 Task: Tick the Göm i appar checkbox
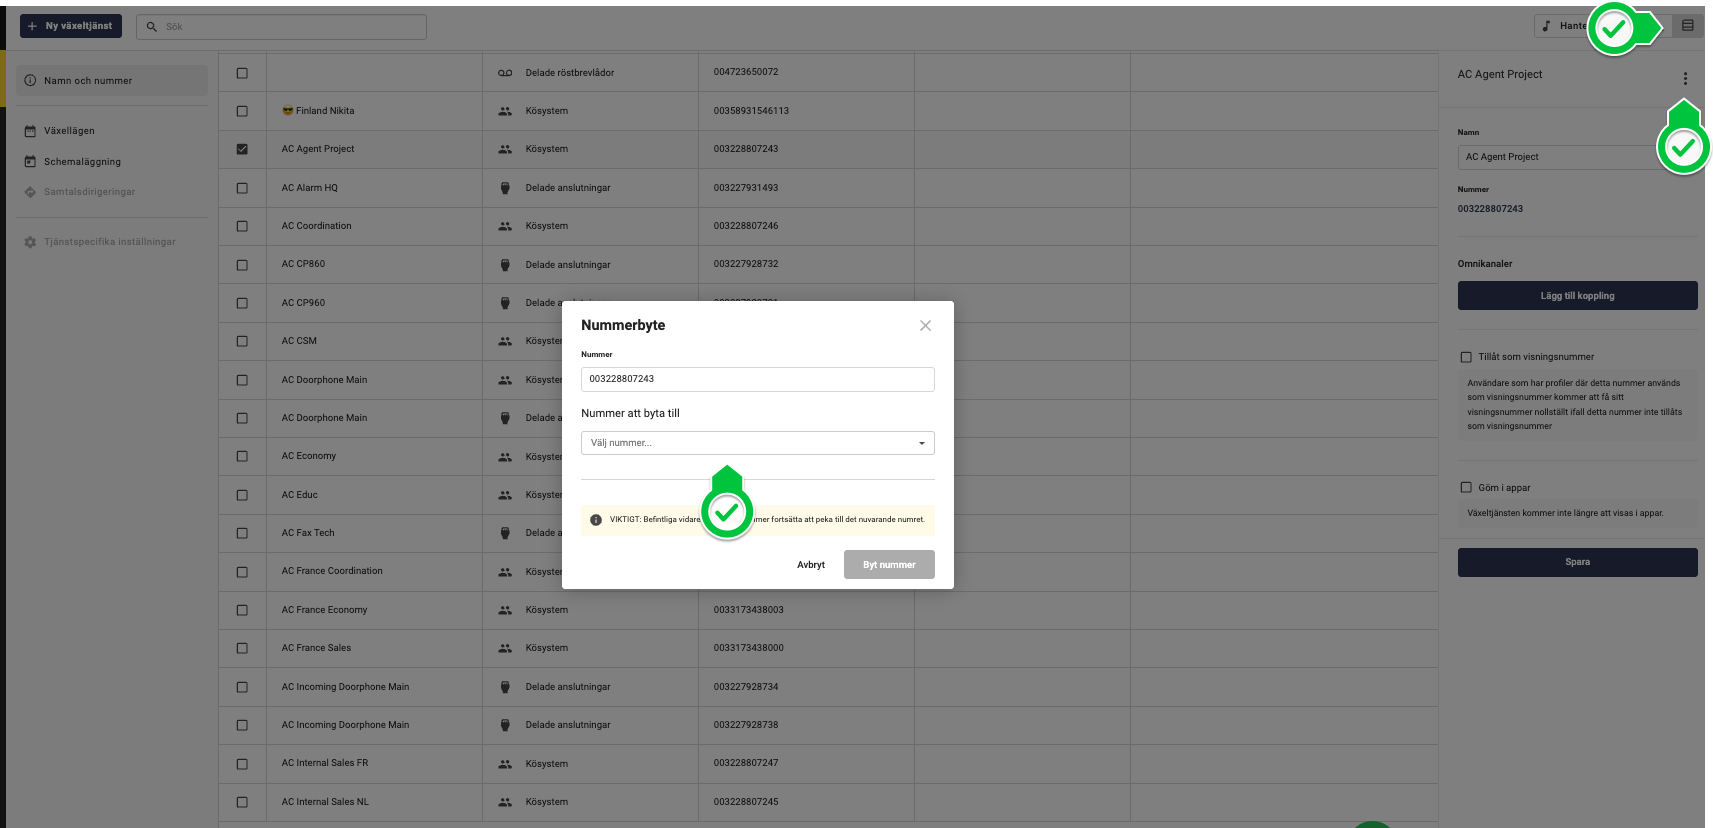(x=1466, y=488)
